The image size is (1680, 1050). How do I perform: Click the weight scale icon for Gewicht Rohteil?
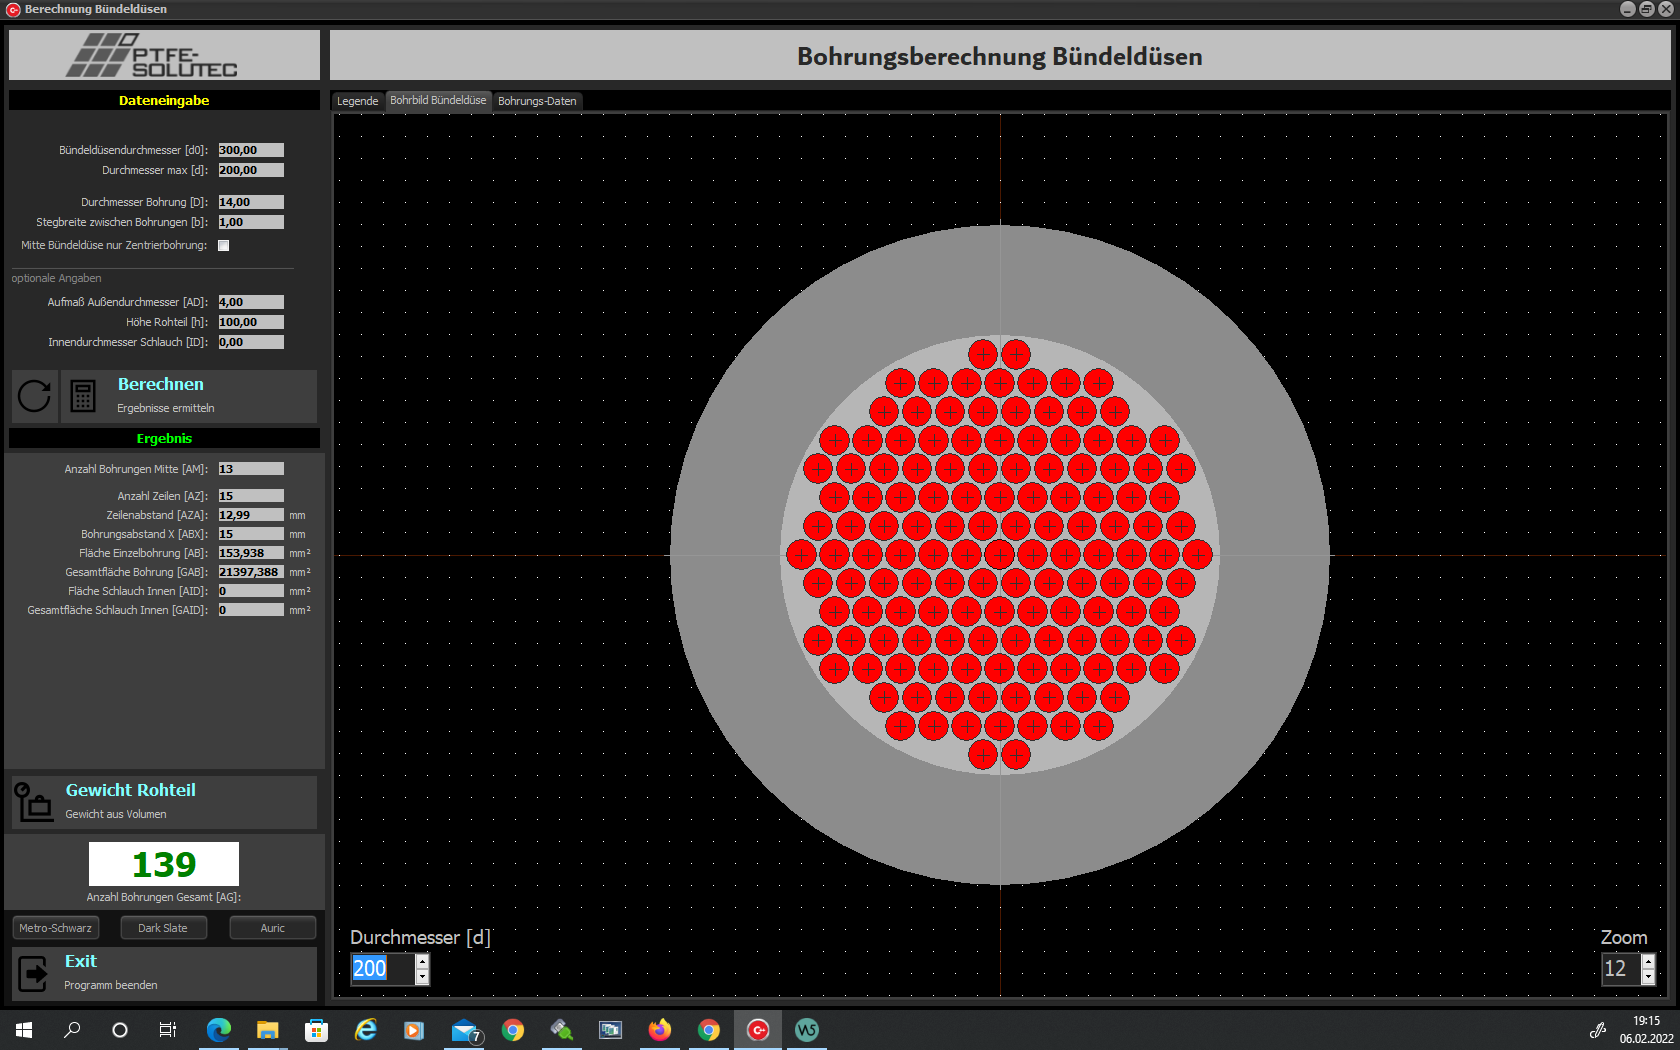point(34,802)
